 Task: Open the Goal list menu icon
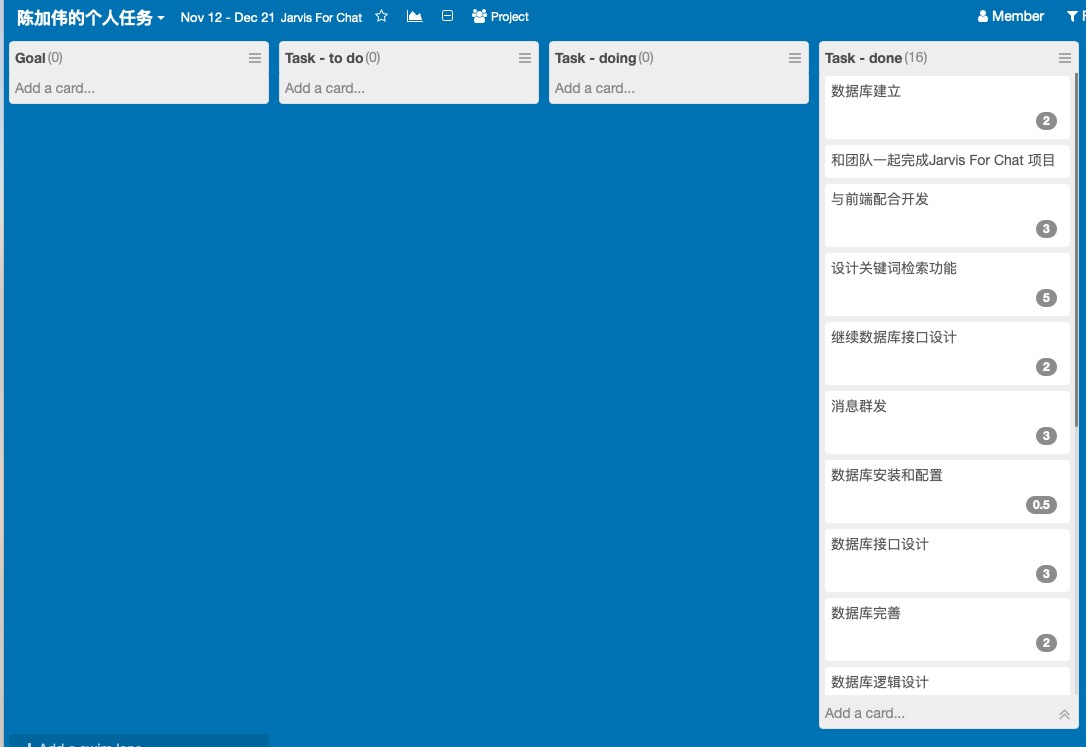255,58
